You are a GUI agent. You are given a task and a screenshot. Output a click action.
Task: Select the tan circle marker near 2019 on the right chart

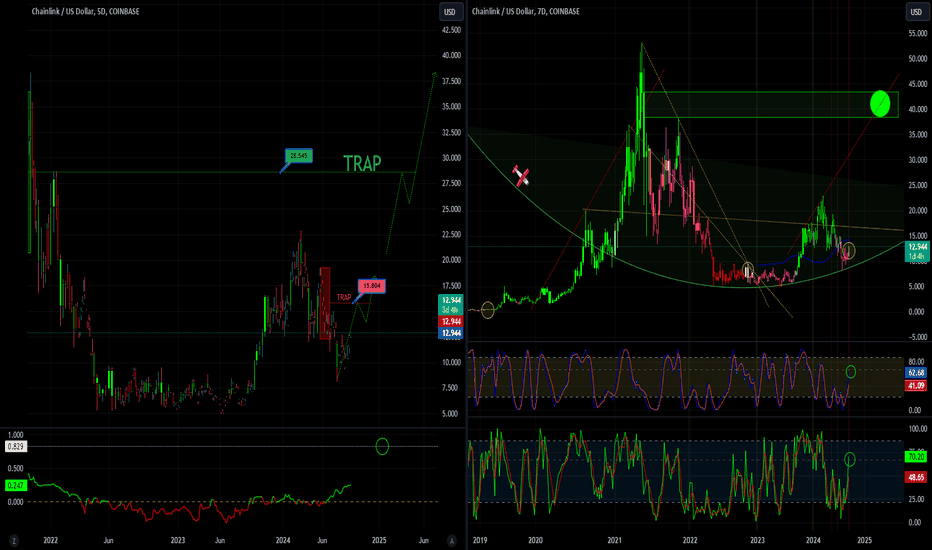(x=487, y=310)
